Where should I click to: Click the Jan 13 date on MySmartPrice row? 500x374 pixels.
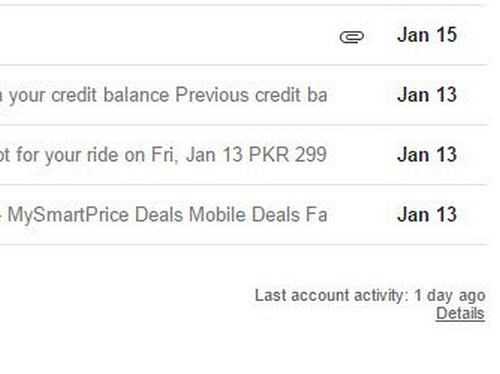(427, 214)
